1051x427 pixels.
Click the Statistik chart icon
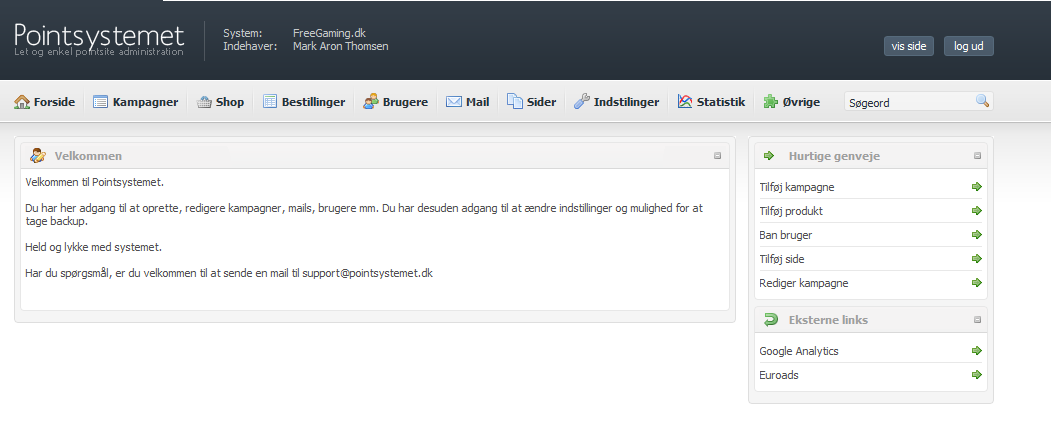click(x=684, y=102)
